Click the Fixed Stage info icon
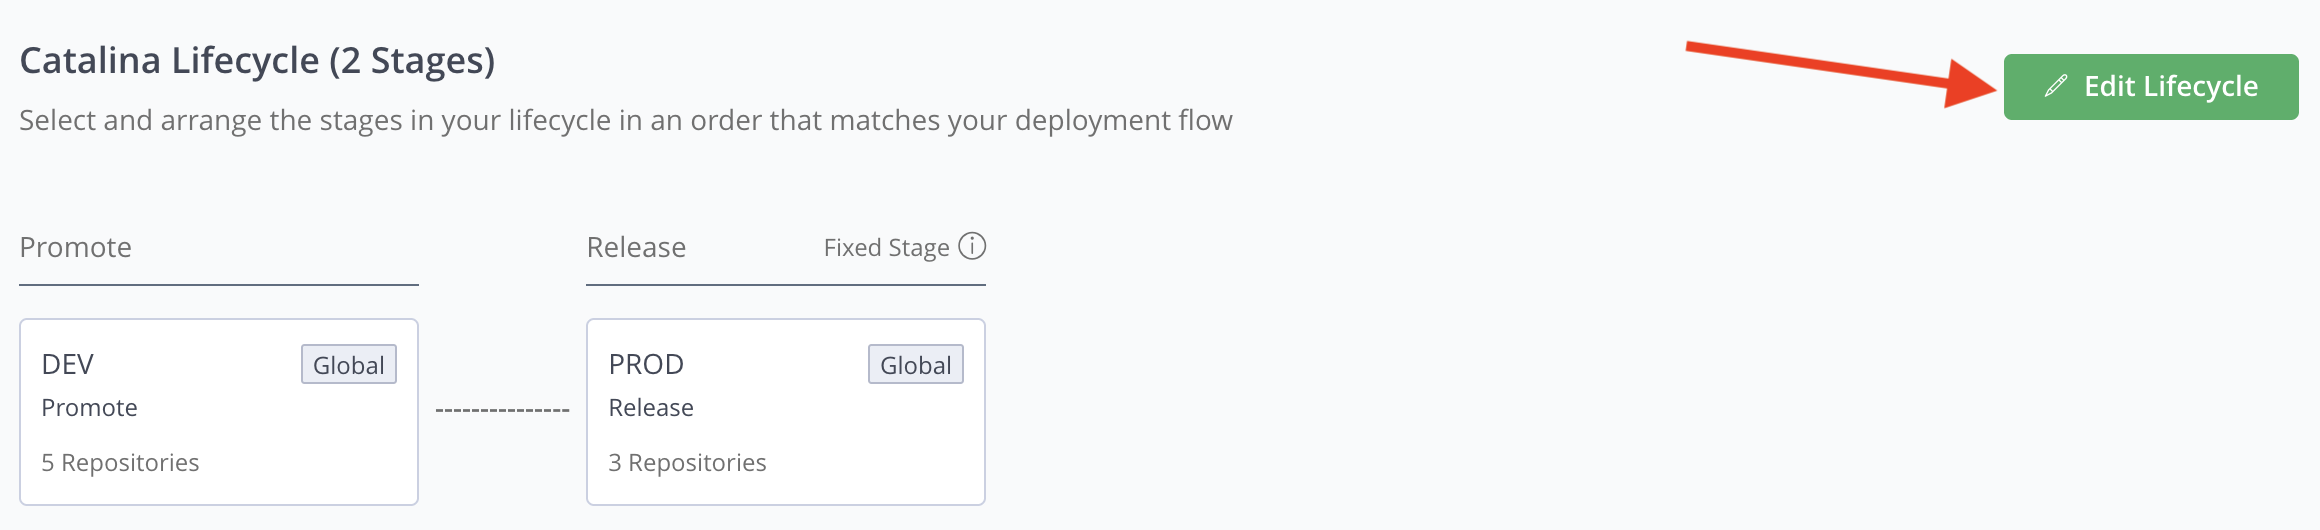This screenshot has width=2320, height=530. coord(972,246)
